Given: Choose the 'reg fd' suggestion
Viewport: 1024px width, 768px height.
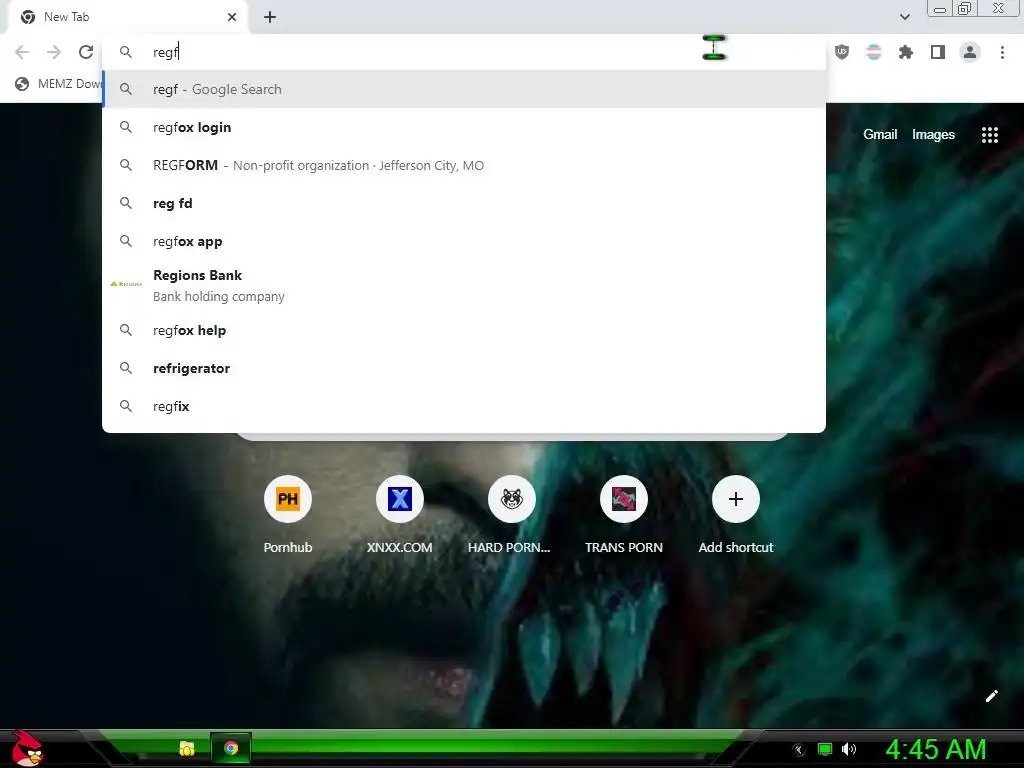Looking at the screenshot, I should click(464, 203).
